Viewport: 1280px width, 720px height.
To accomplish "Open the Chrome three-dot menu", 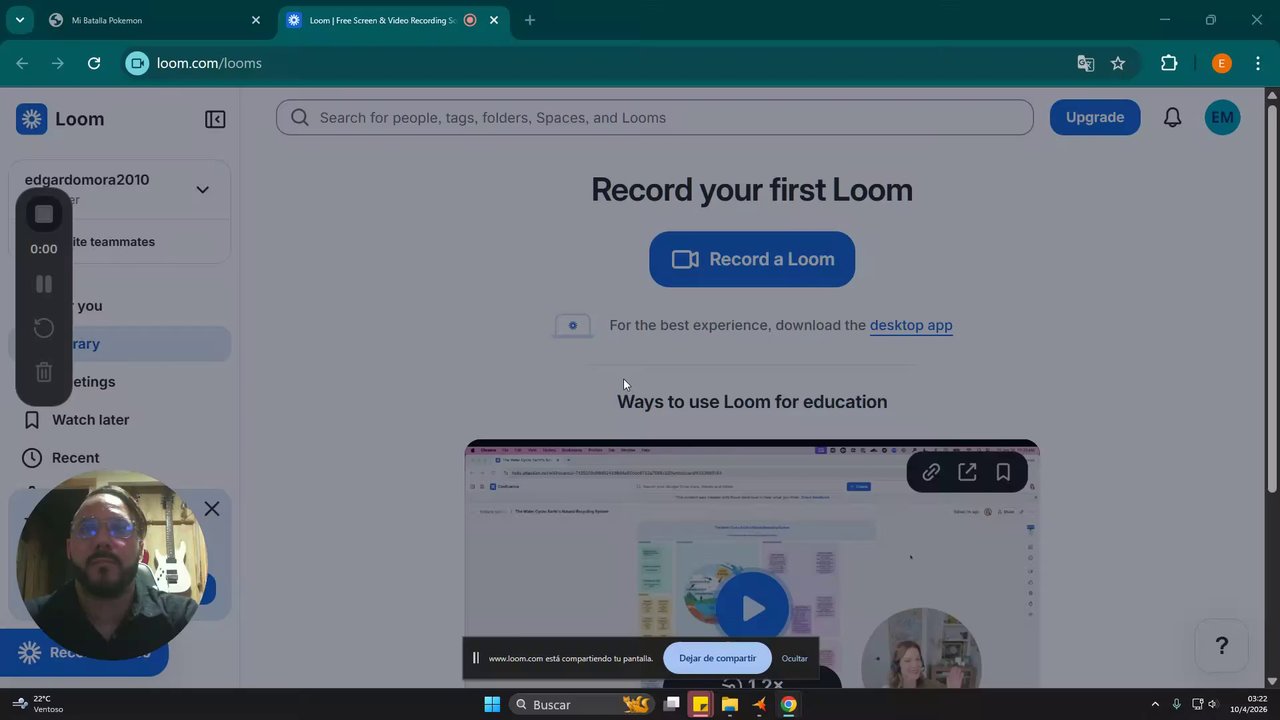I will click(1257, 63).
